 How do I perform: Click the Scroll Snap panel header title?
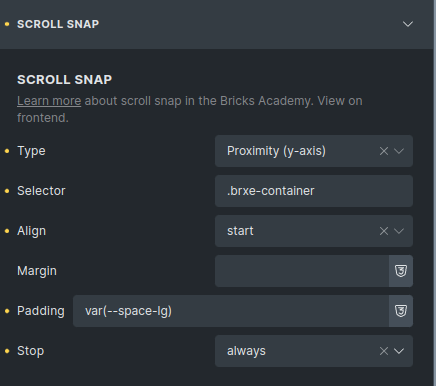click(58, 24)
